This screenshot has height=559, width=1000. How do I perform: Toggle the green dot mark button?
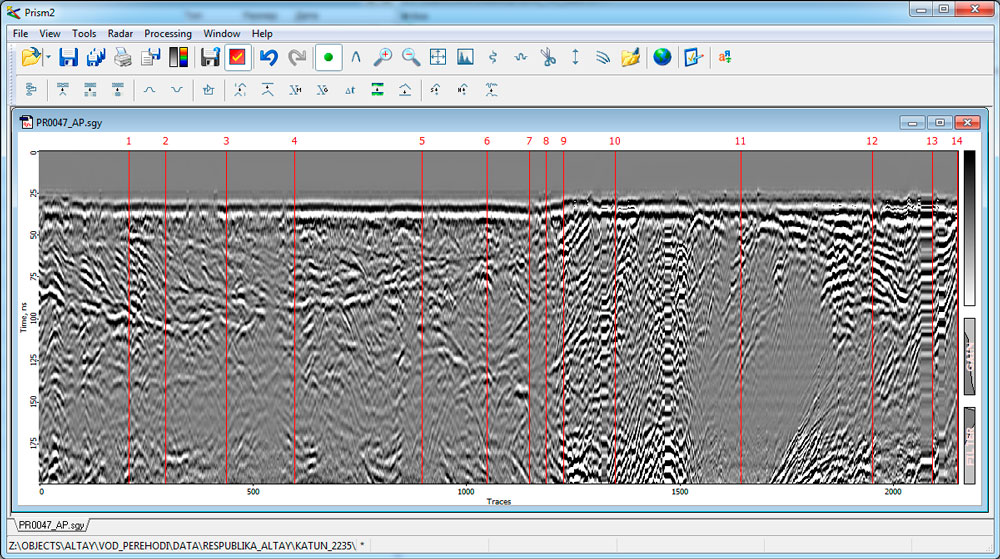(328, 58)
